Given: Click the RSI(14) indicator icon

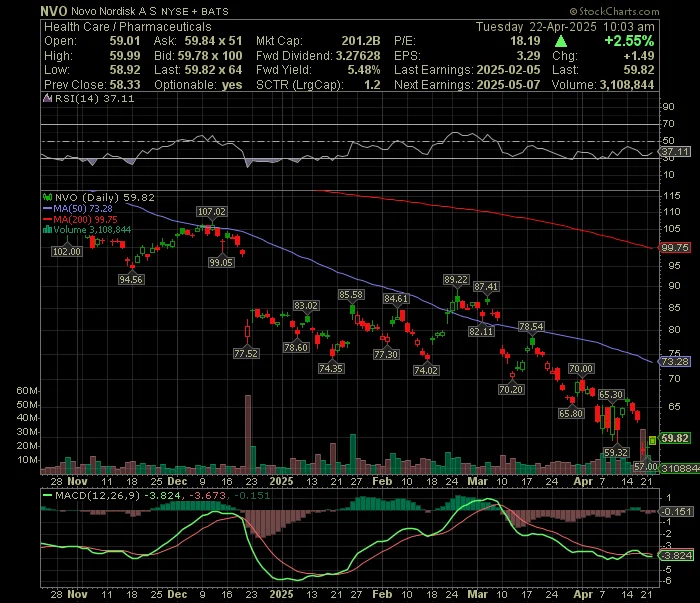Looking at the screenshot, I should pos(47,98).
